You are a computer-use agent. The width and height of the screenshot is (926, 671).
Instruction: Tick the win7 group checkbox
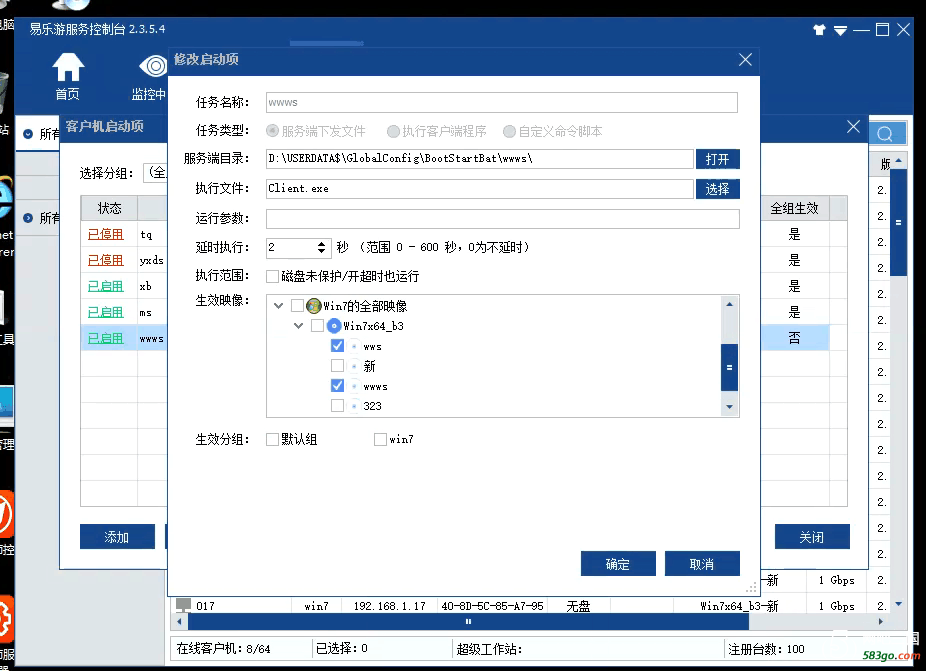point(380,439)
